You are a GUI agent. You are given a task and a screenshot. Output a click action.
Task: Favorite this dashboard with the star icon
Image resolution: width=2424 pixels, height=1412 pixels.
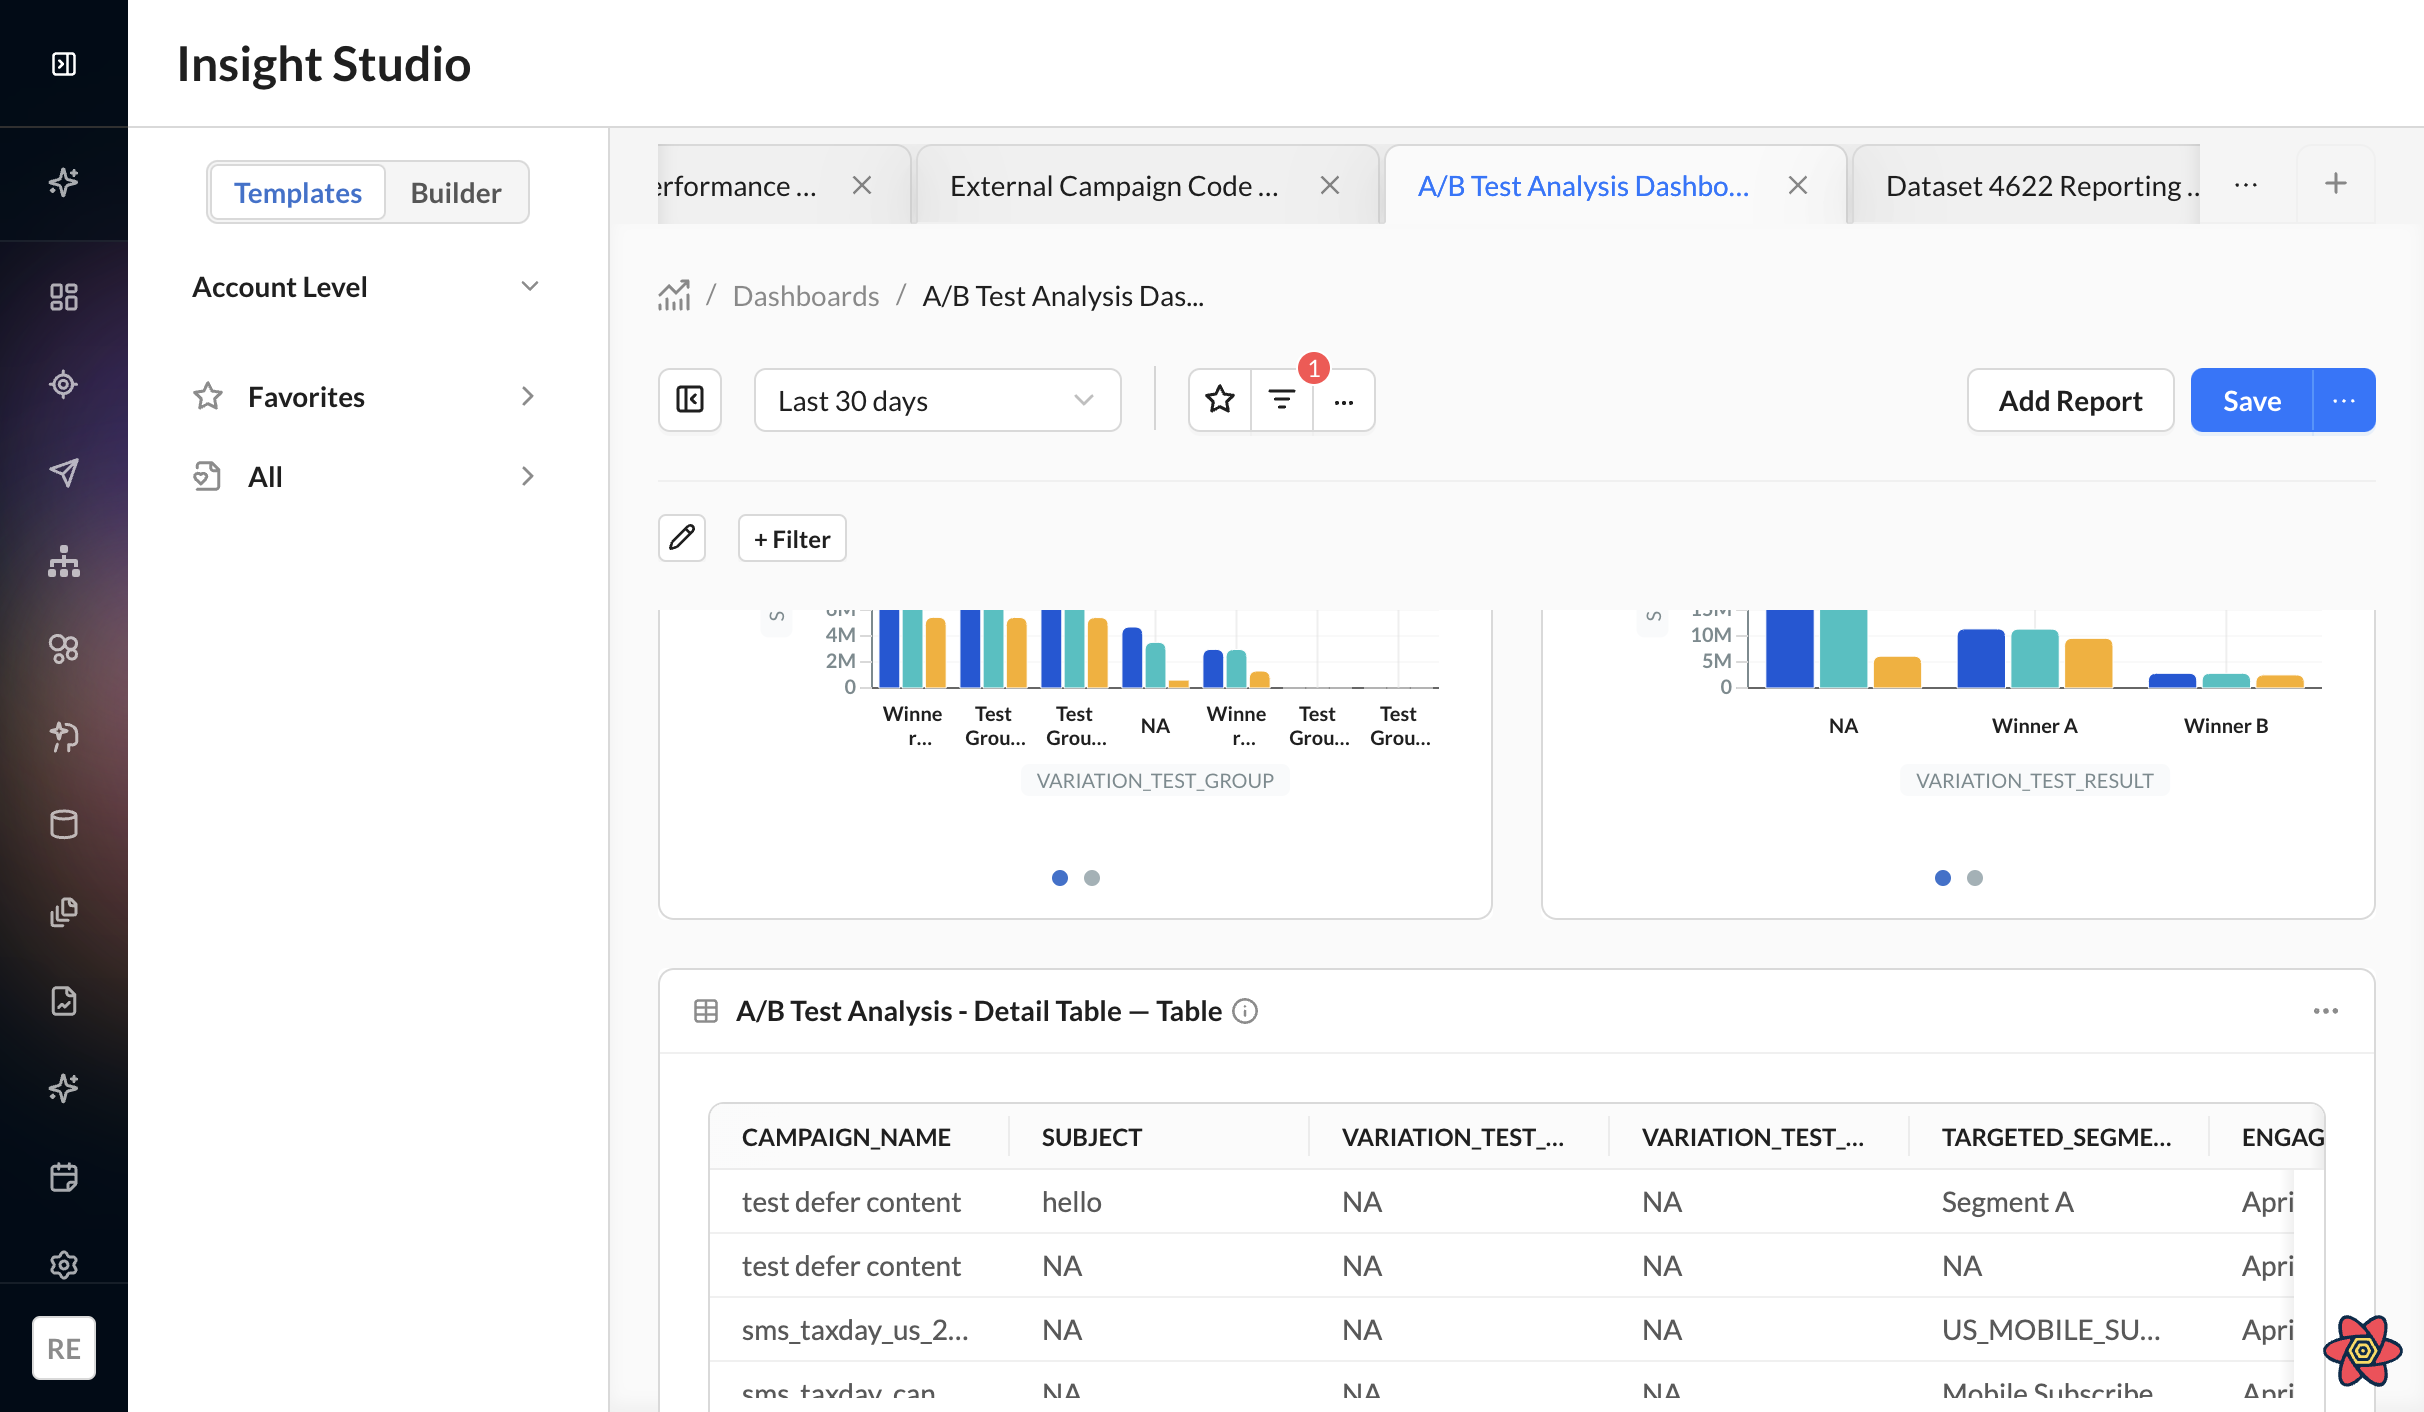tap(1219, 400)
